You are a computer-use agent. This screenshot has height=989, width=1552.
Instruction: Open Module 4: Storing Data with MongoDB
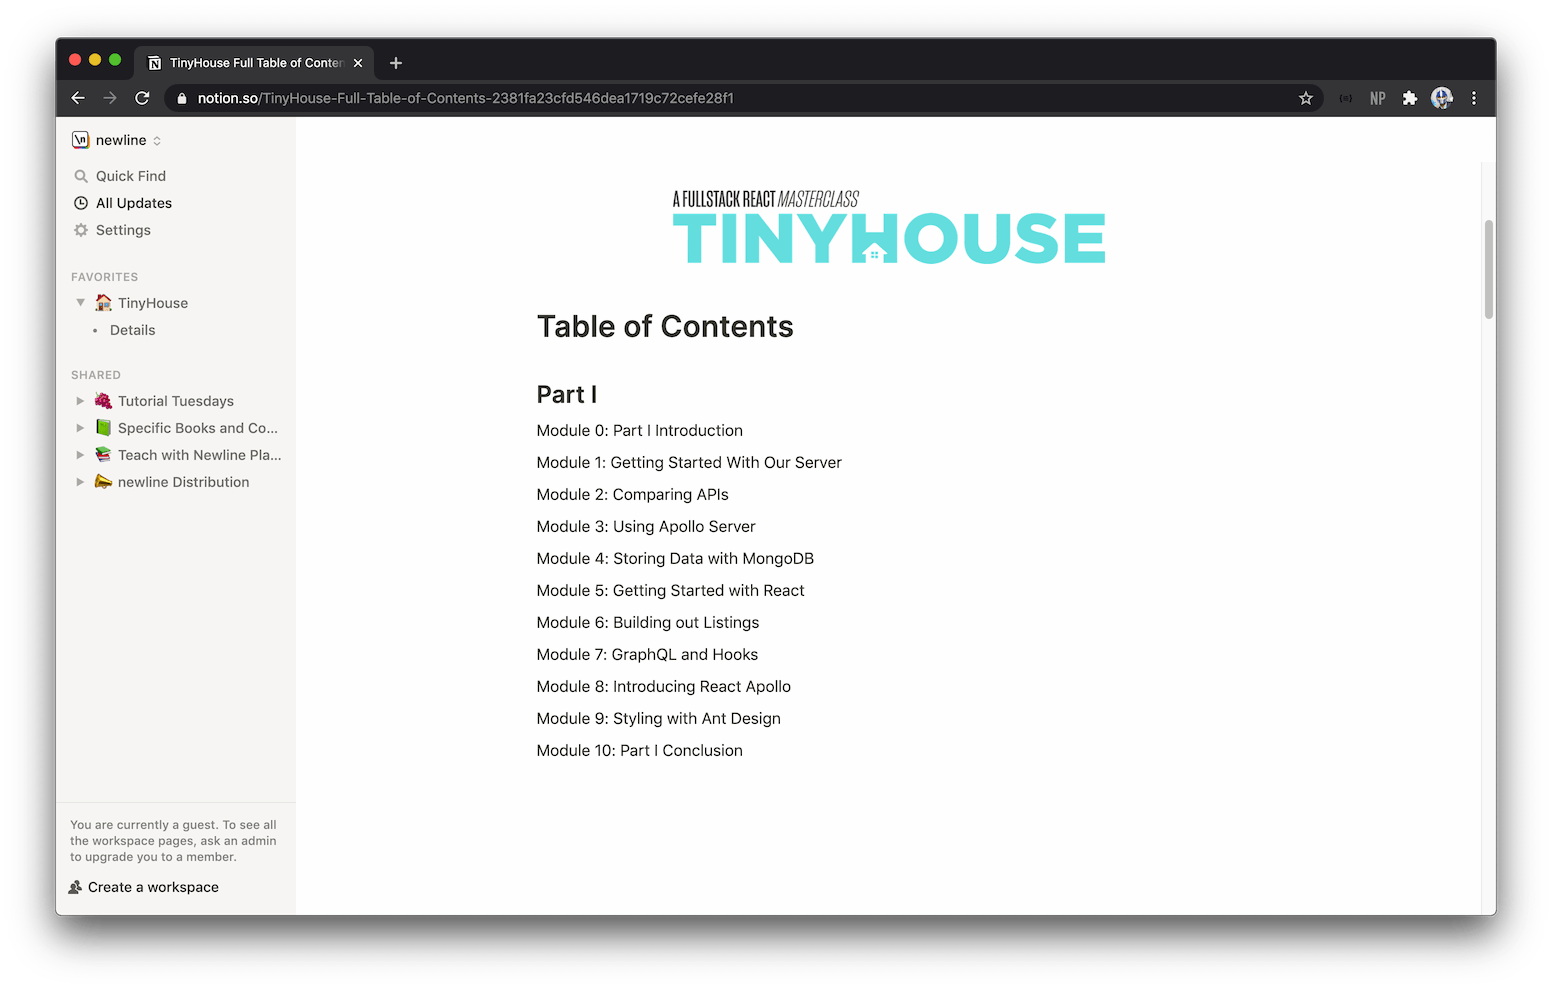675,559
